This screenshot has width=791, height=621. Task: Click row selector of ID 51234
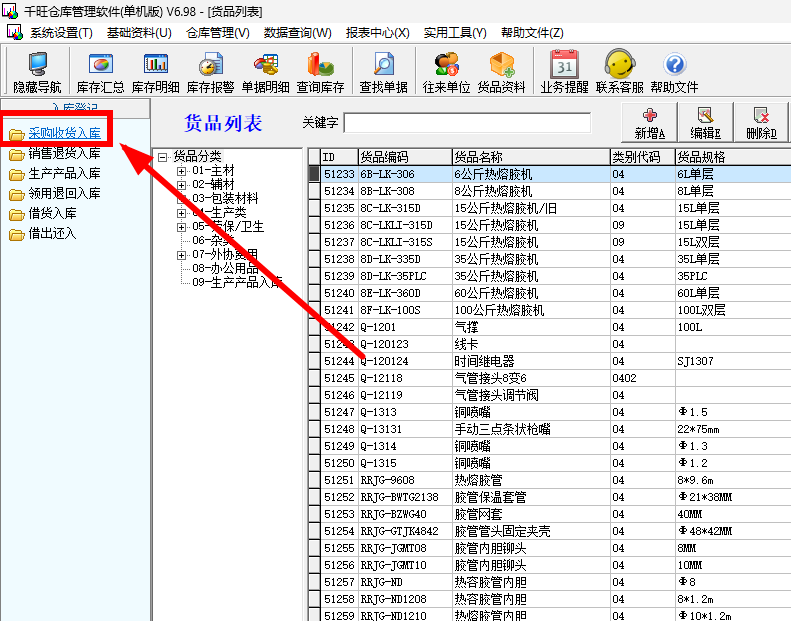314,191
